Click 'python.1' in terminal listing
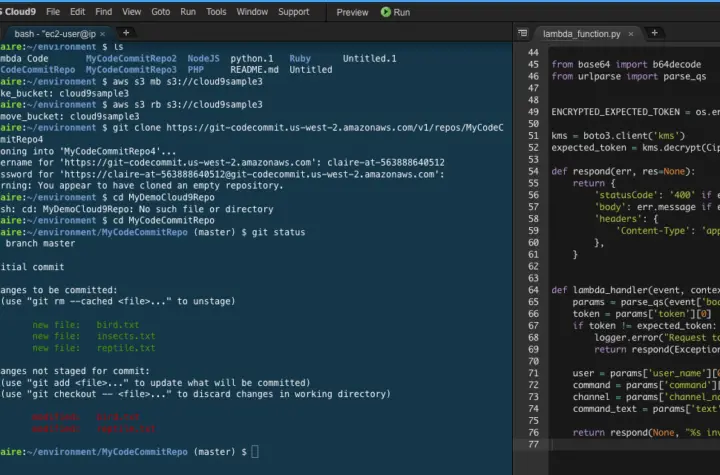 pyautogui.click(x=252, y=58)
